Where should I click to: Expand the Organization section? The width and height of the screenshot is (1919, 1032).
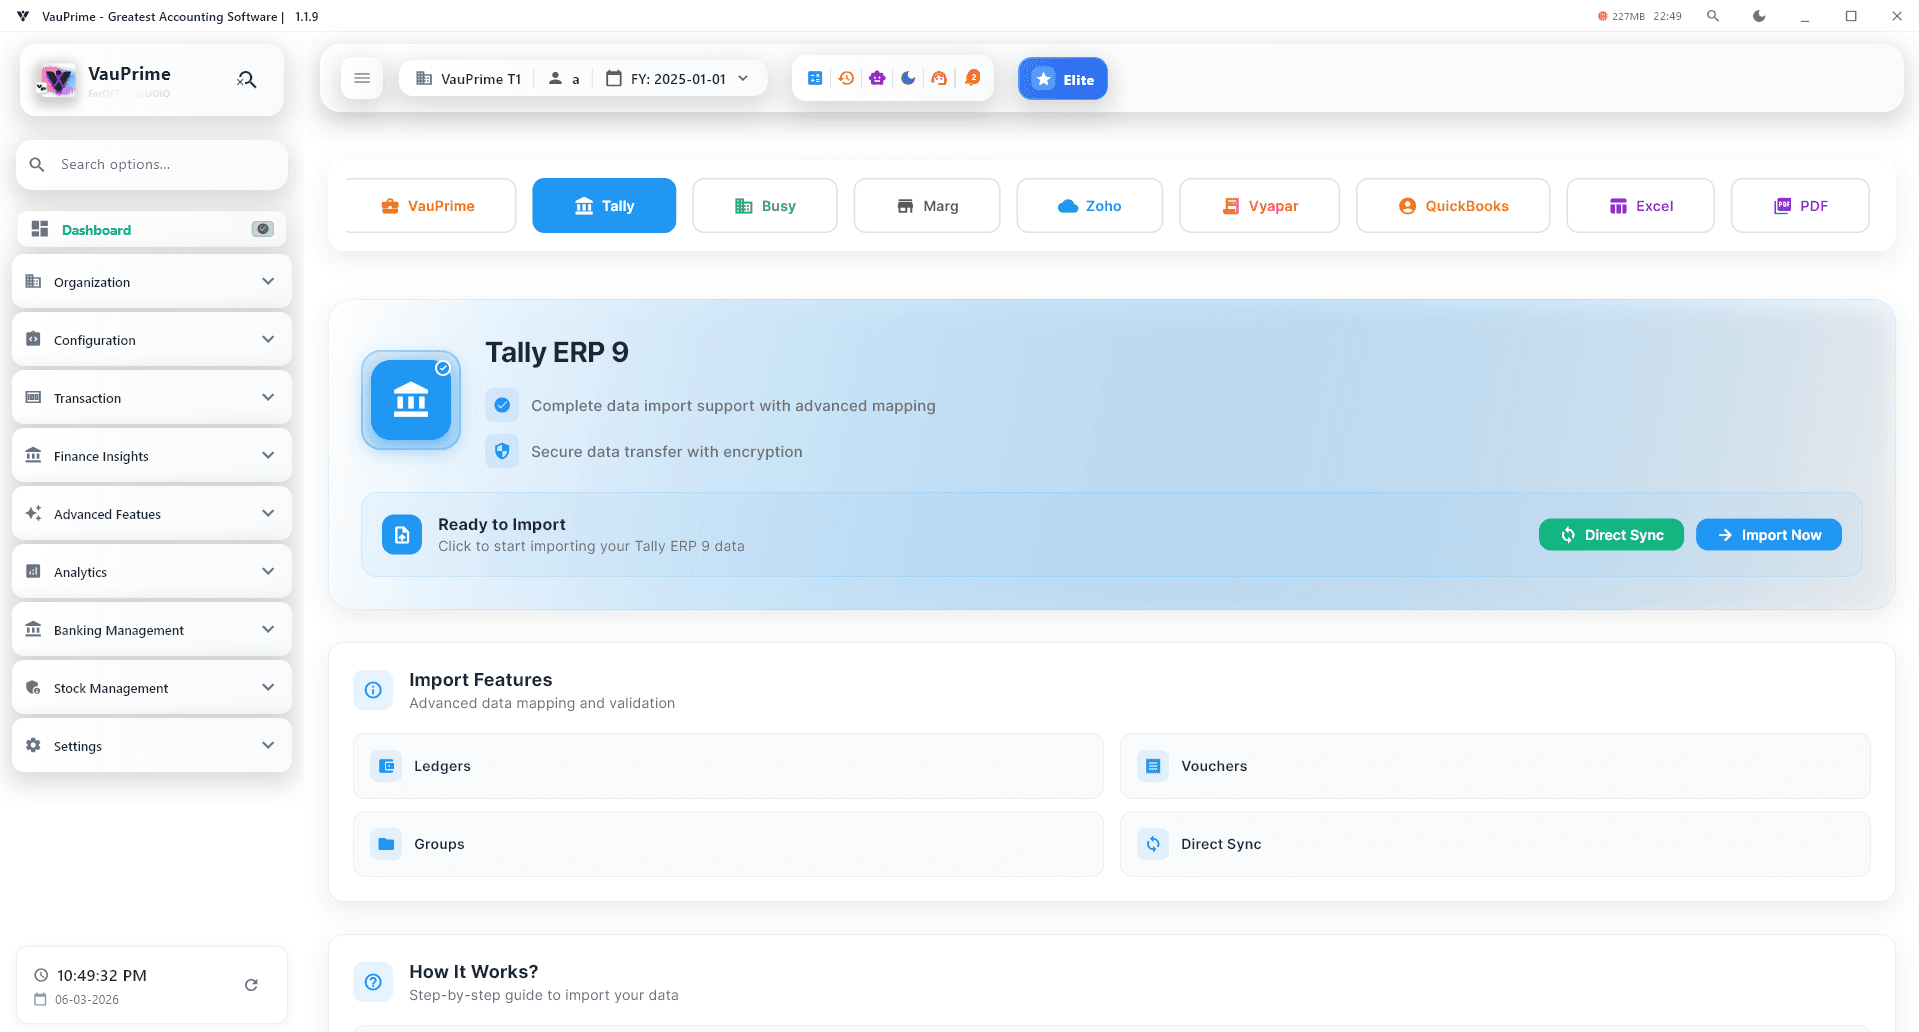(152, 282)
